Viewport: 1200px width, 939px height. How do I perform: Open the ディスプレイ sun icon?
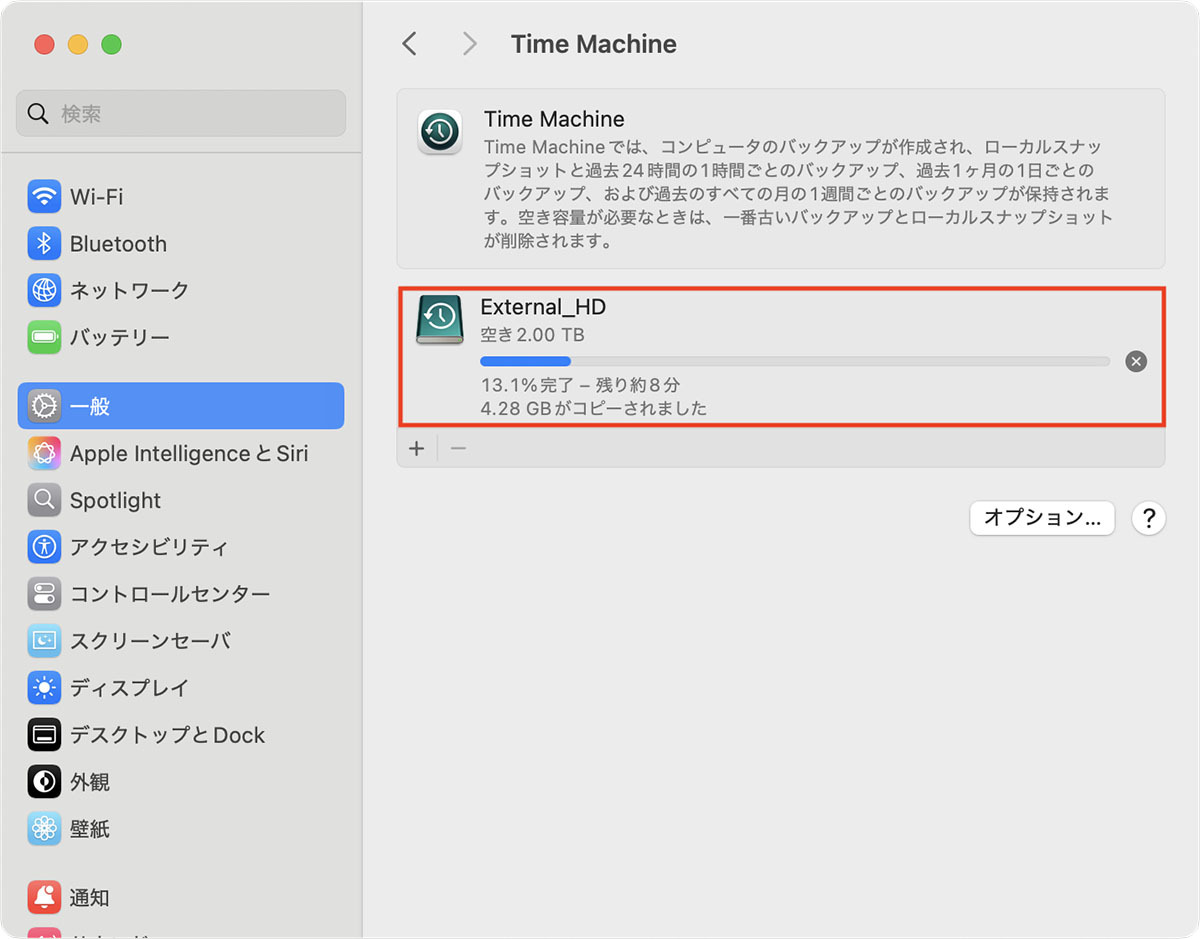pyautogui.click(x=44, y=688)
